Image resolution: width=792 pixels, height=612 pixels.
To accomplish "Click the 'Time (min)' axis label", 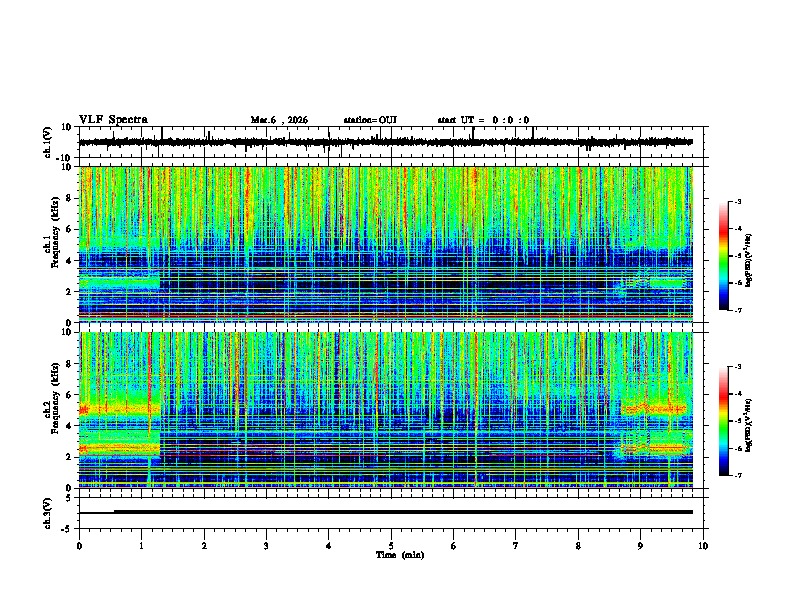I will (400, 555).
